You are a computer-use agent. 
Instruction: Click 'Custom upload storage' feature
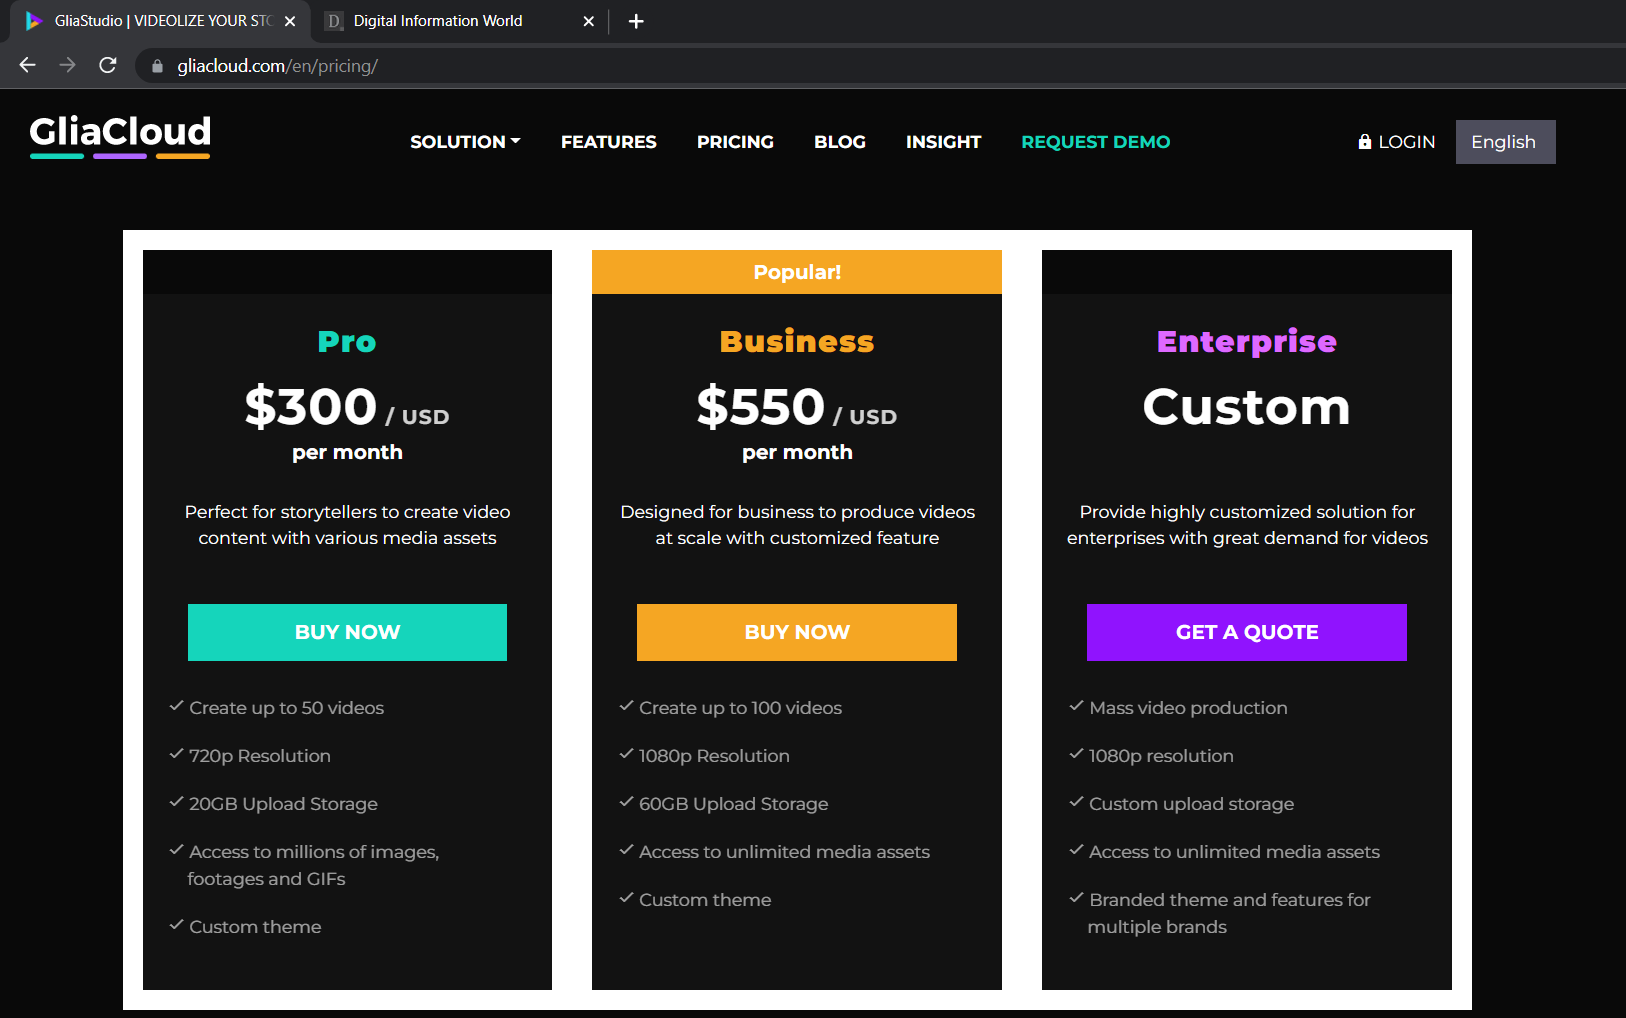click(x=1191, y=804)
